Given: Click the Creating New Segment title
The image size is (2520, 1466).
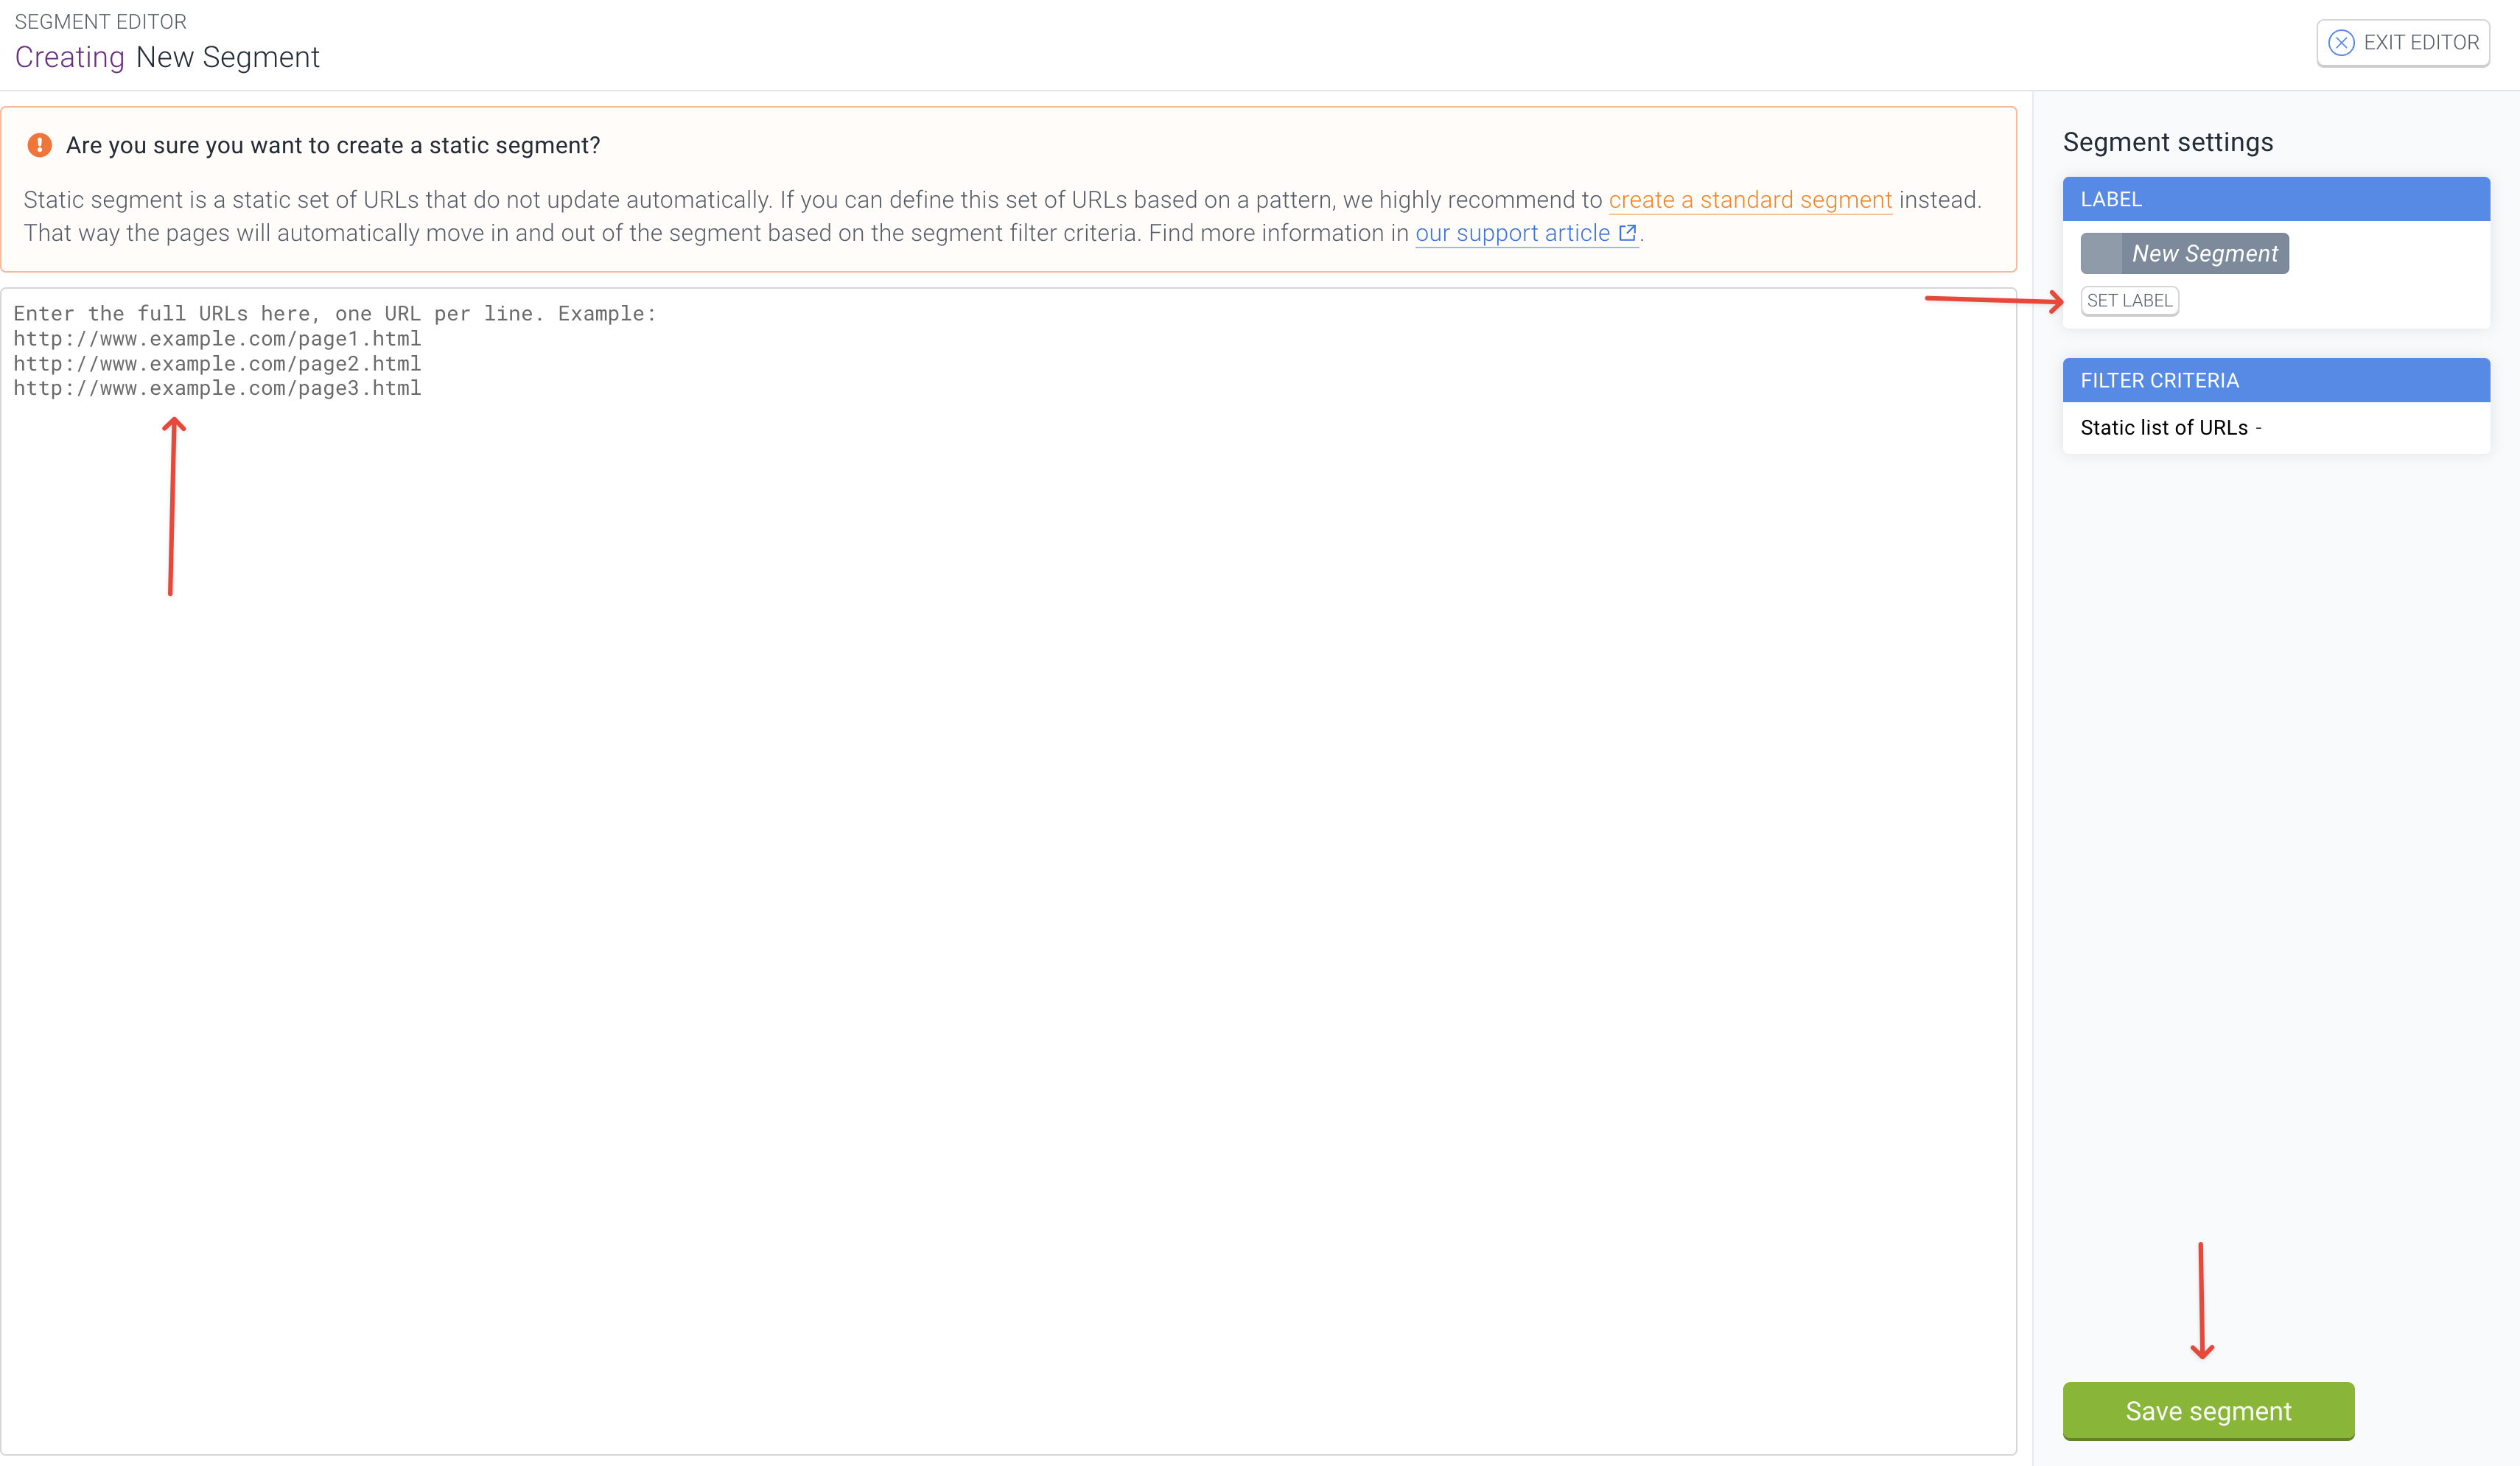Looking at the screenshot, I should tap(167, 57).
